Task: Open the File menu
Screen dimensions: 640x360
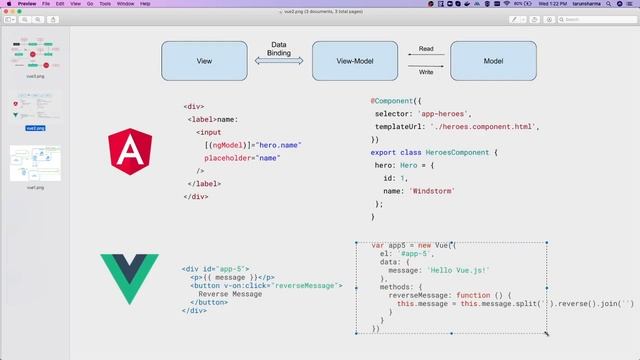Action: (46, 4)
